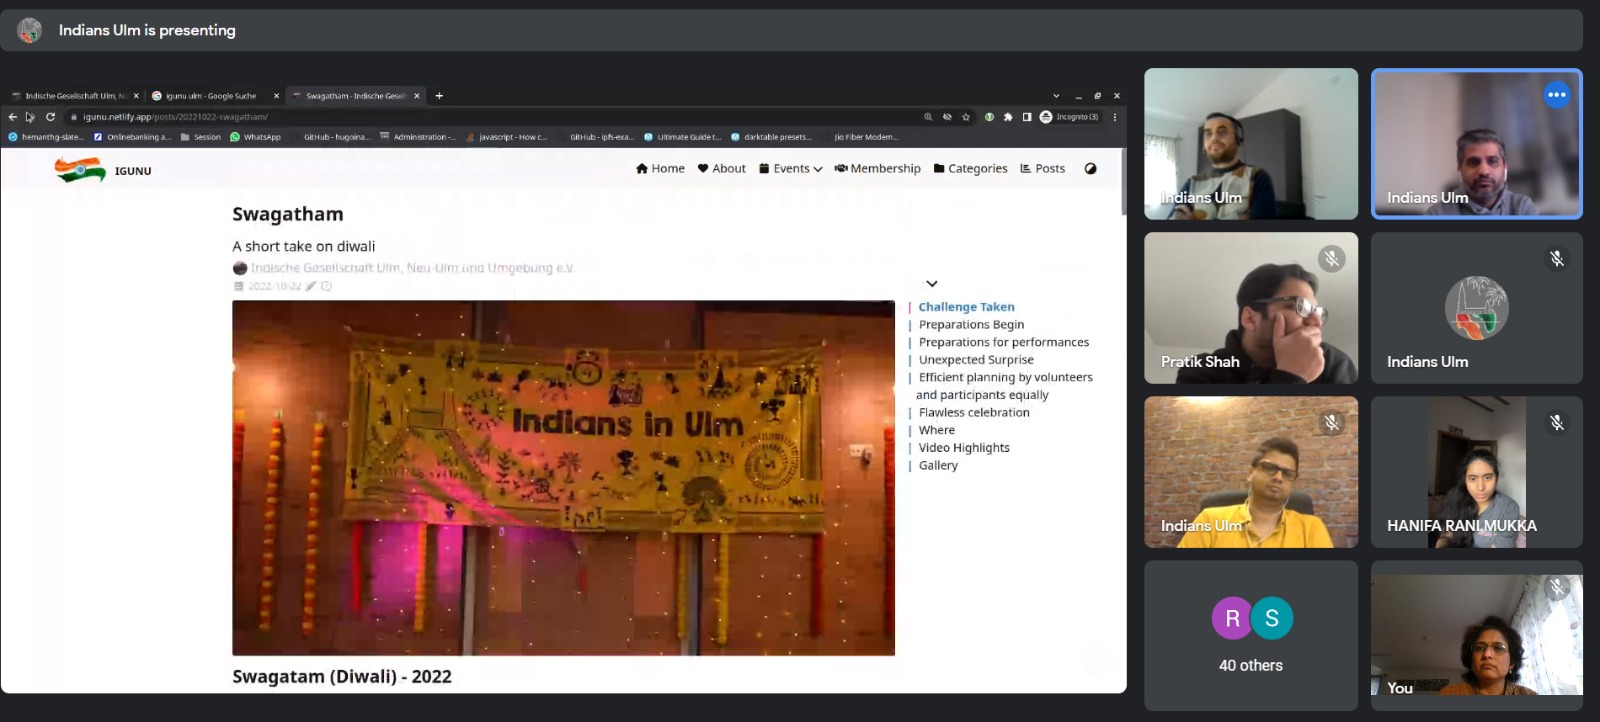Close the Swagatham tab
Screen dimensions: 1600x722
click(417, 96)
